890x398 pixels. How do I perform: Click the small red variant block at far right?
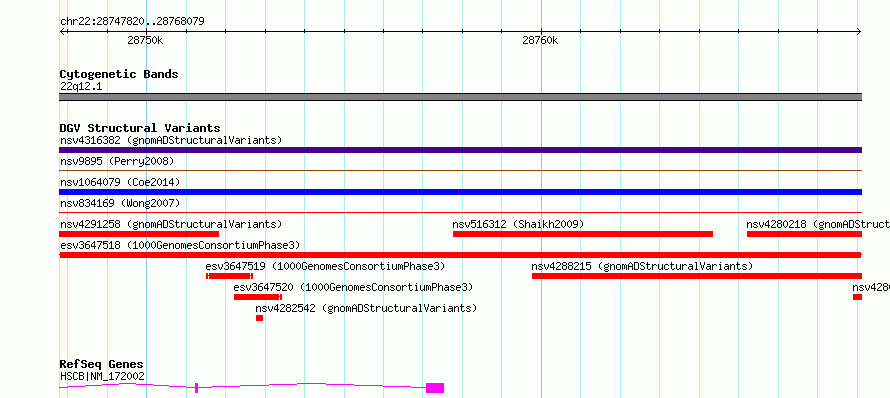[x=858, y=297]
